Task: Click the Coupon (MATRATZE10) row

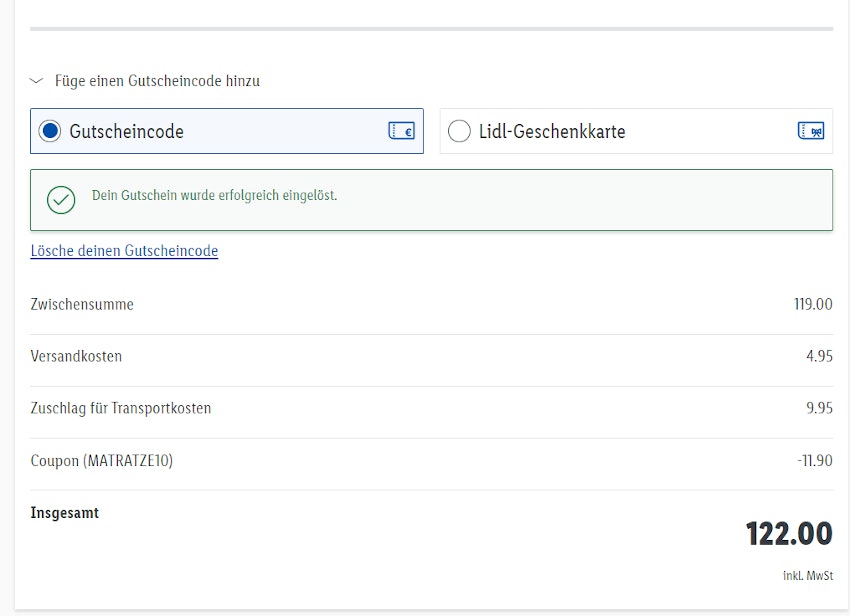Action: click(100, 460)
